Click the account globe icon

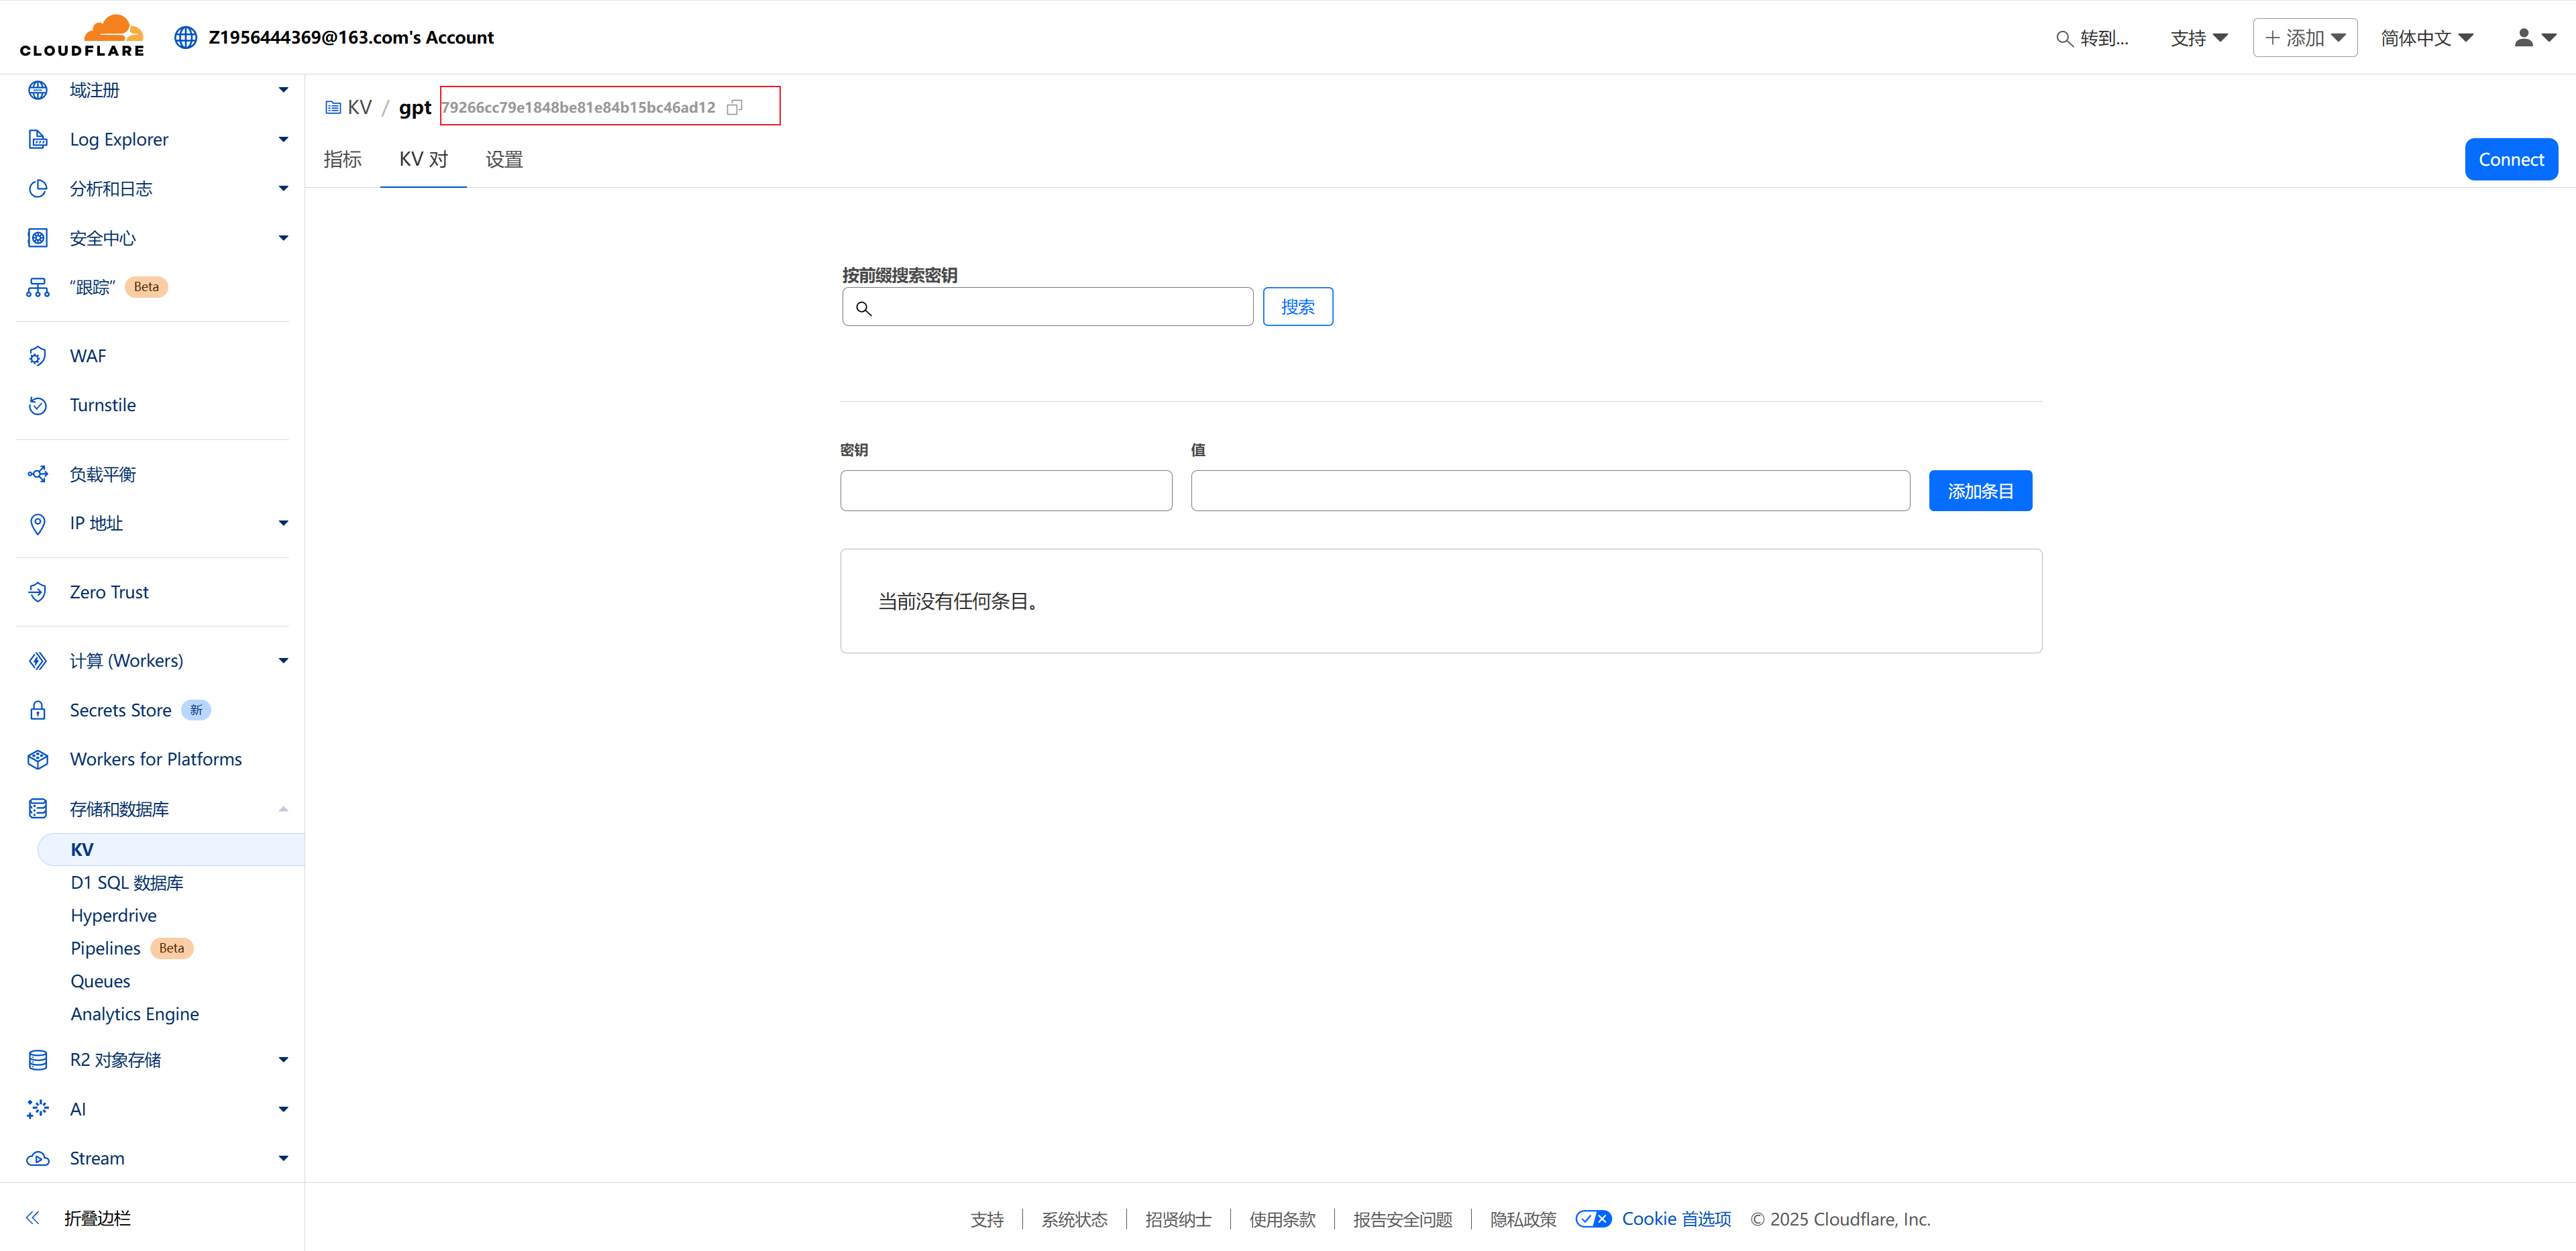tap(186, 37)
